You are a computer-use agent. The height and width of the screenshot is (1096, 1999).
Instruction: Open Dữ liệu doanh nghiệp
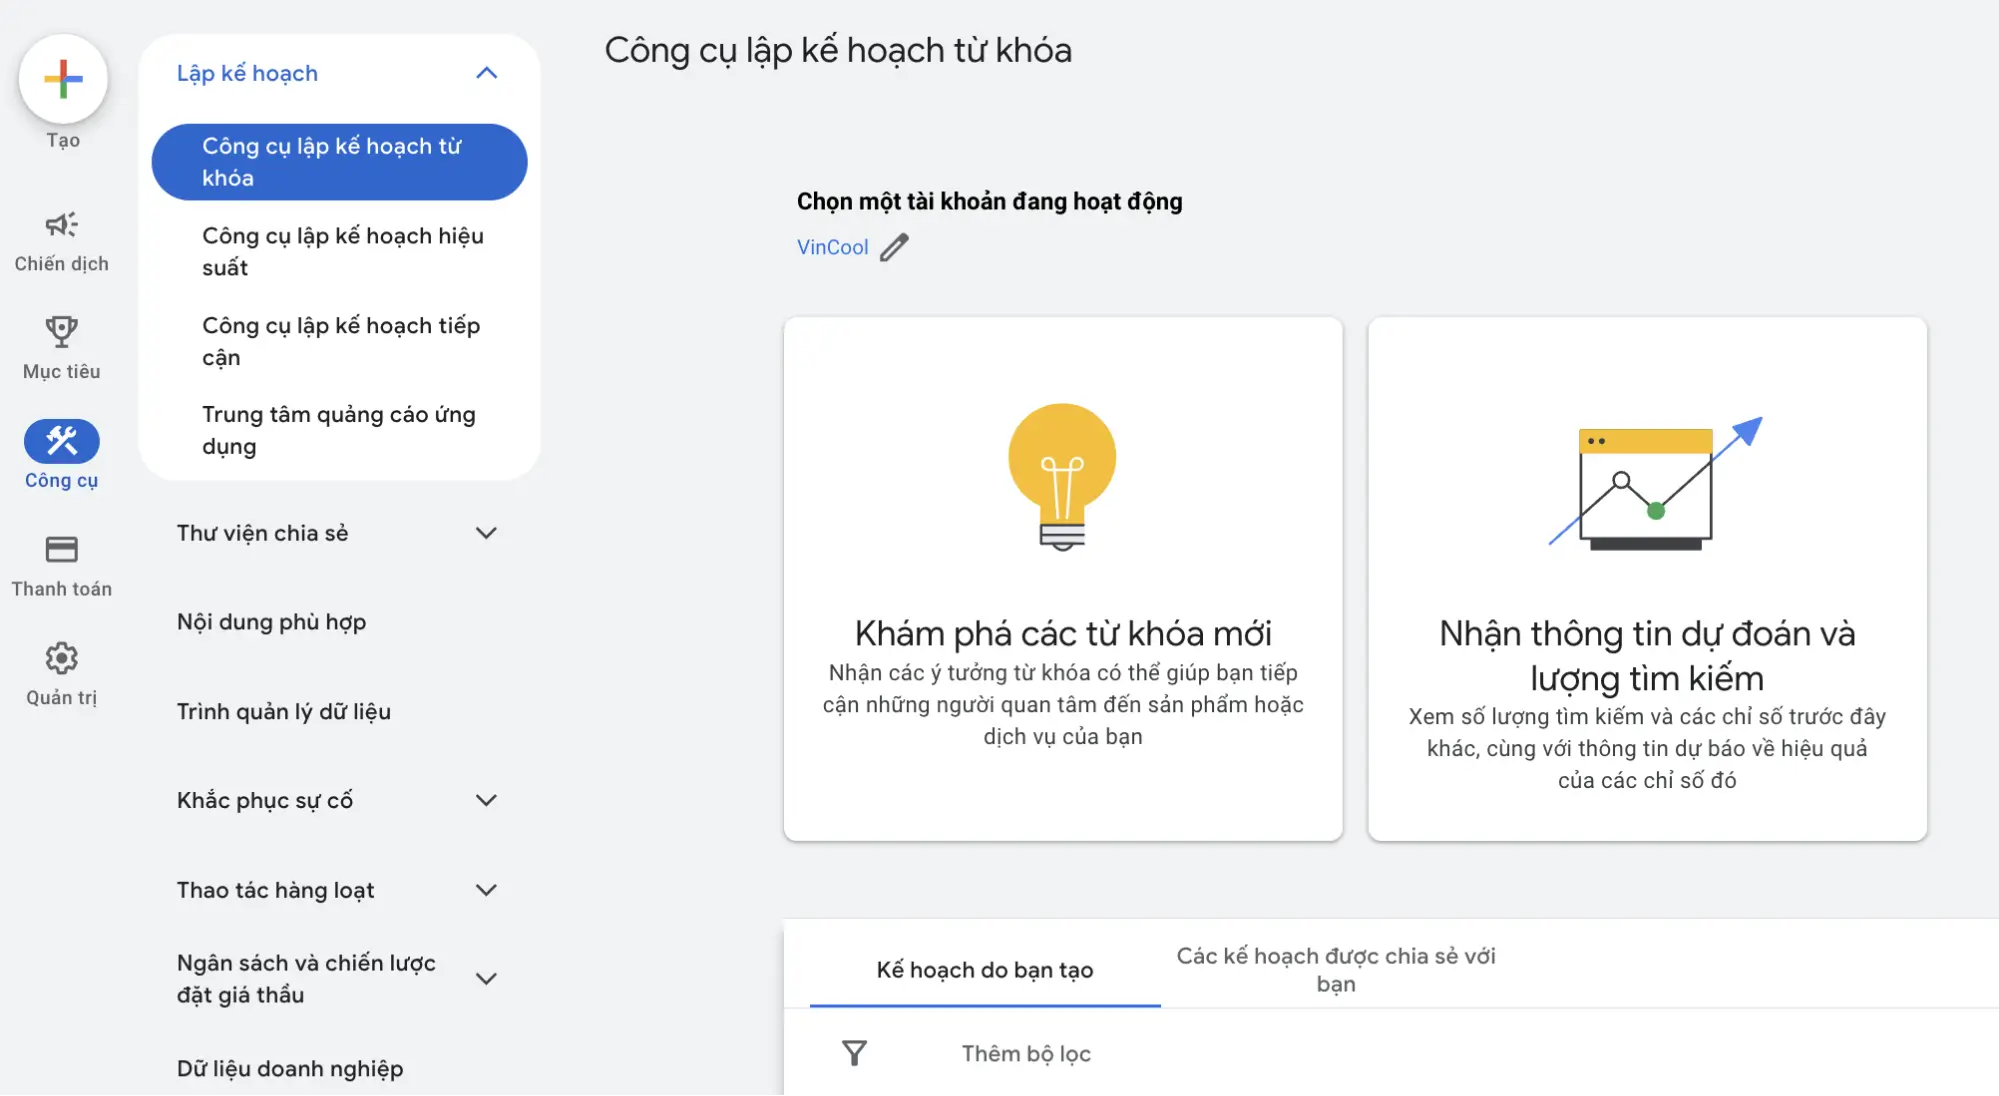pos(290,1069)
